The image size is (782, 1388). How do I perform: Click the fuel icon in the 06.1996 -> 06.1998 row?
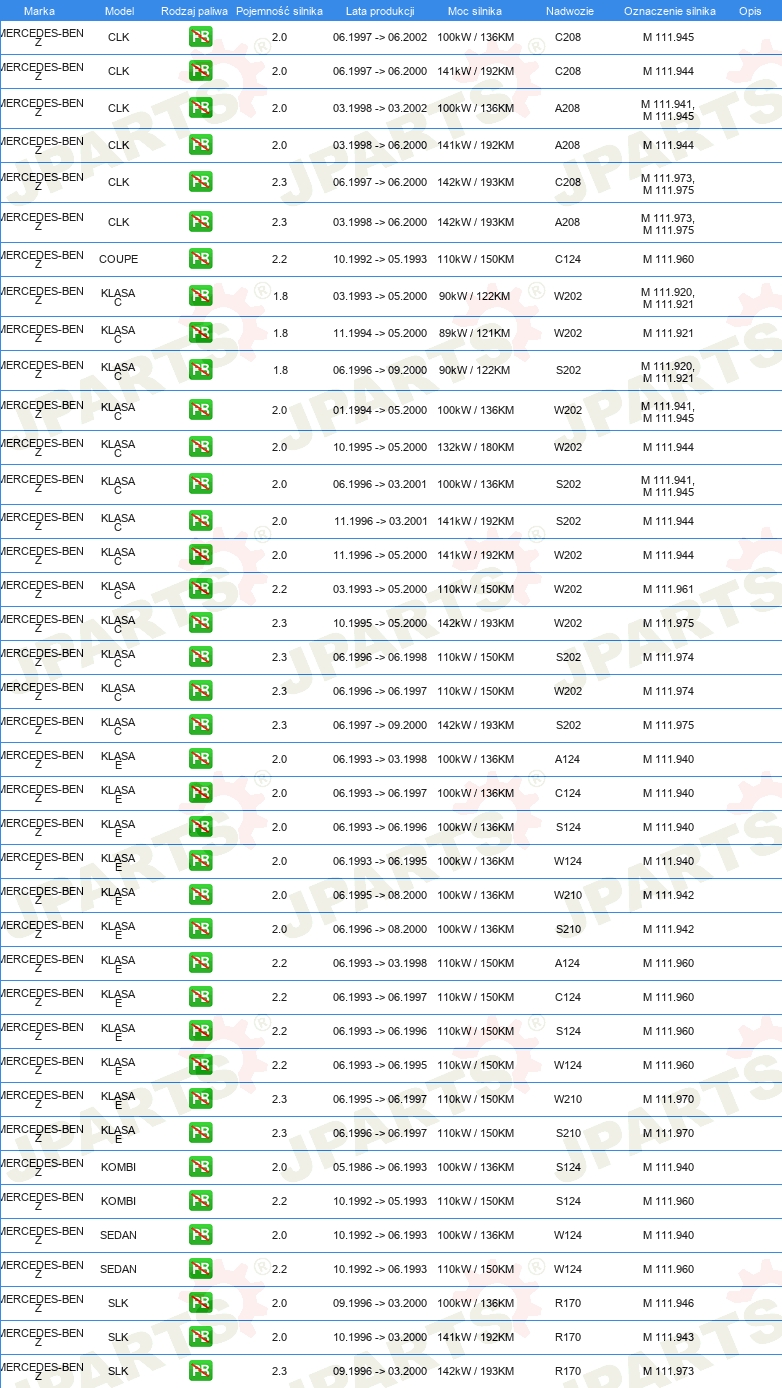[x=200, y=657]
